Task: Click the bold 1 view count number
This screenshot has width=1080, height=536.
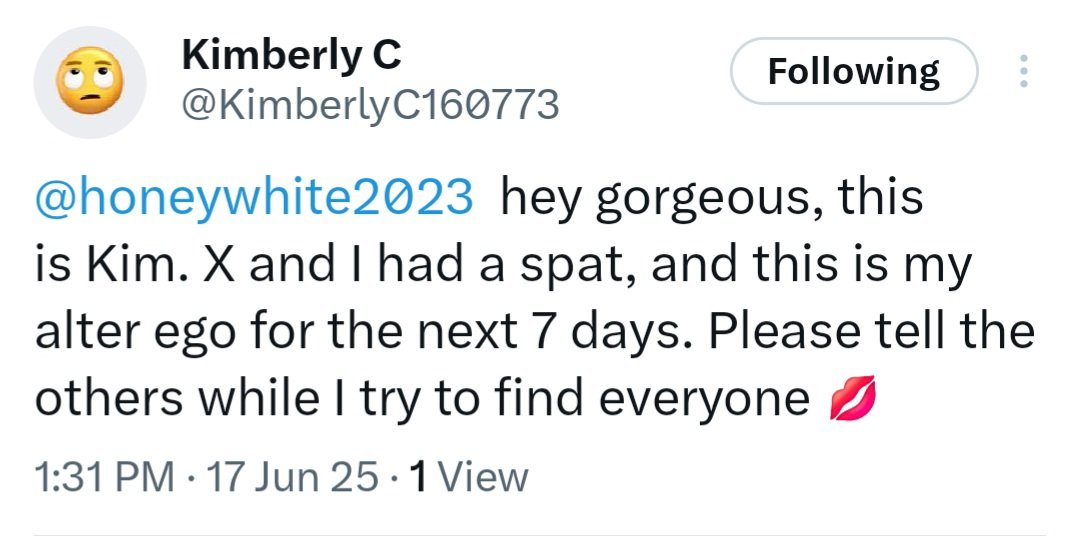Action: [x=417, y=477]
